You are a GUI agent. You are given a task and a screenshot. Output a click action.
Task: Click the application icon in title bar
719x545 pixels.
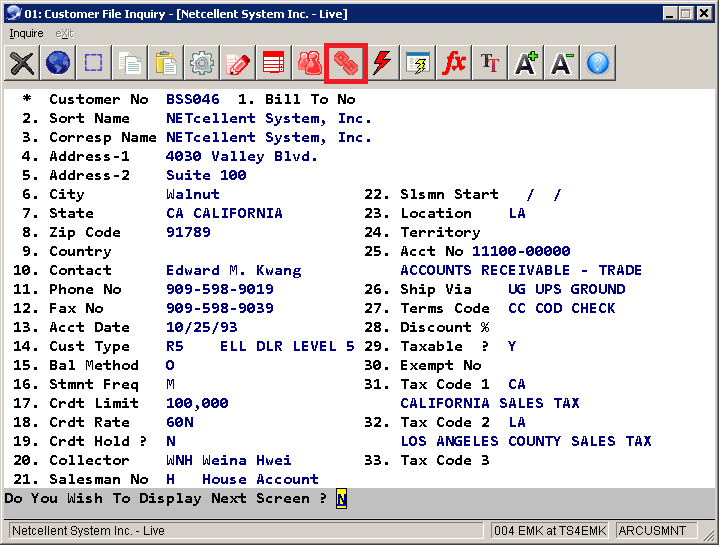[14, 13]
